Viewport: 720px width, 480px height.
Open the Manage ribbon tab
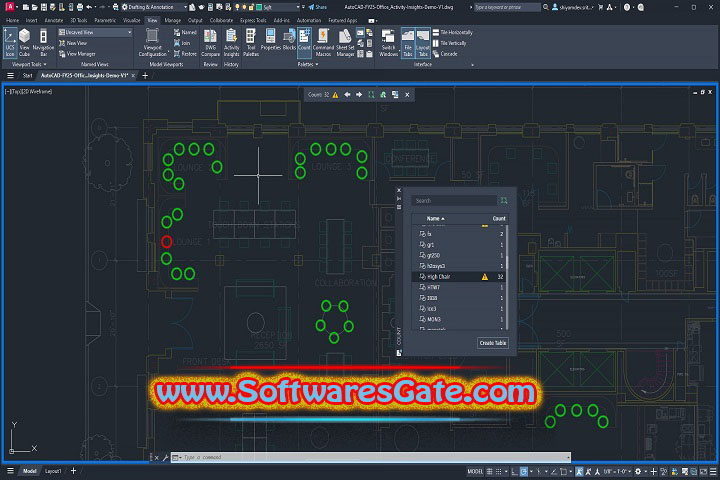click(173, 20)
